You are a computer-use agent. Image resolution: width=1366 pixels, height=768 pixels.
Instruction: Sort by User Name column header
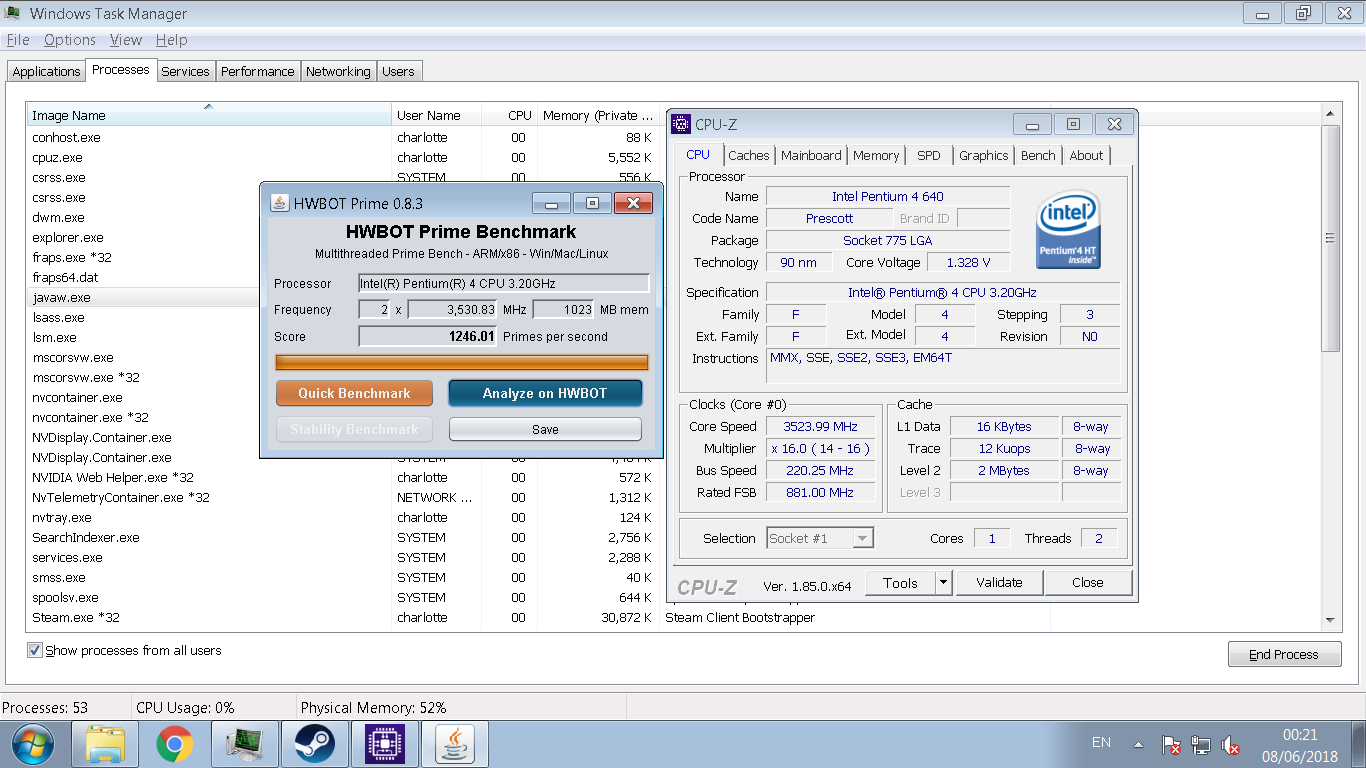(436, 115)
